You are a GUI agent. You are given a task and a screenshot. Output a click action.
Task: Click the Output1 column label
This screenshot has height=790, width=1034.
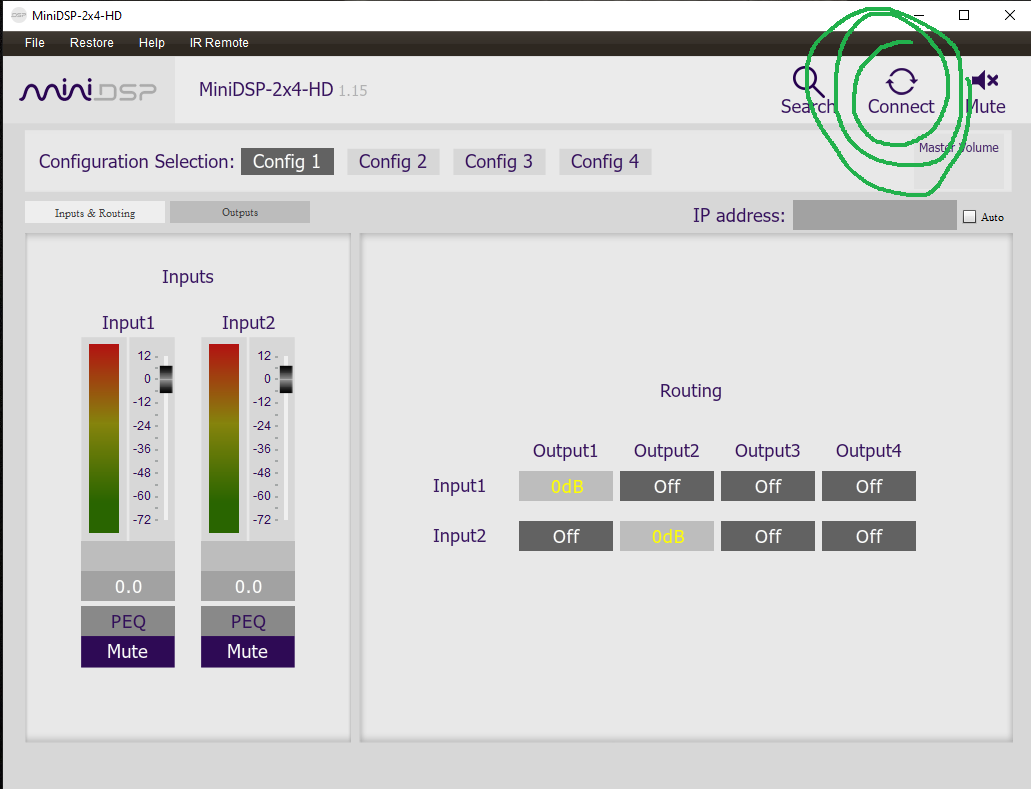pyautogui.click(x=565, y=451)
